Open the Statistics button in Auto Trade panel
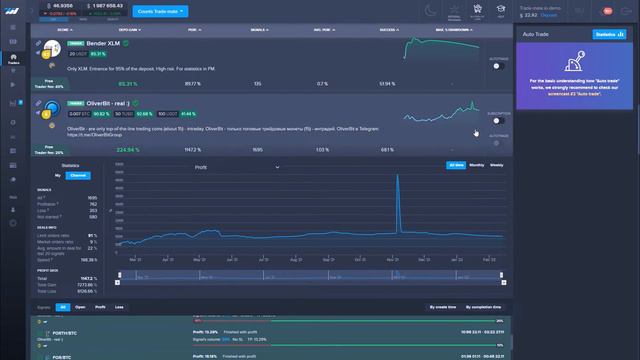 pyautogui.click(x=609, y=34)
